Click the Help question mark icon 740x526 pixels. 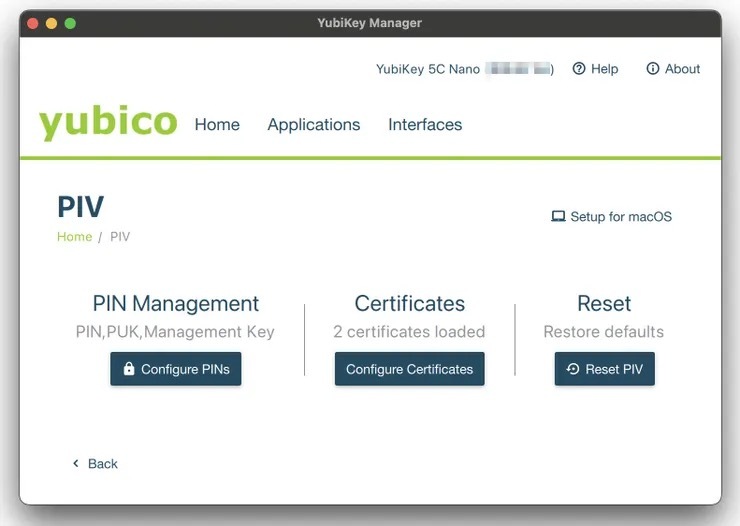tap(579, 69)
